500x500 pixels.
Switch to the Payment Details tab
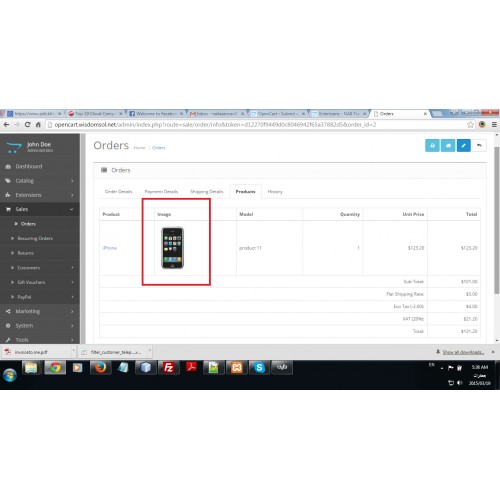pos(161,192)
